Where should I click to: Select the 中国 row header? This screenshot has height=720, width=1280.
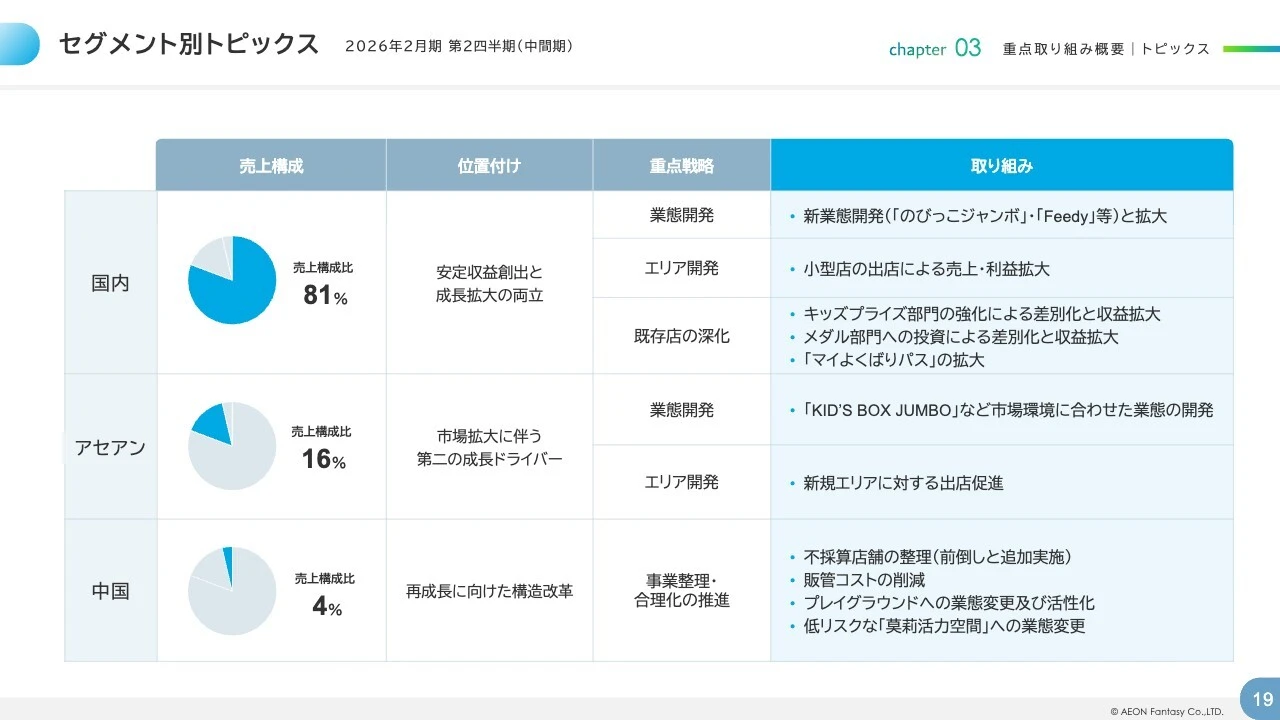click(110, 591)
